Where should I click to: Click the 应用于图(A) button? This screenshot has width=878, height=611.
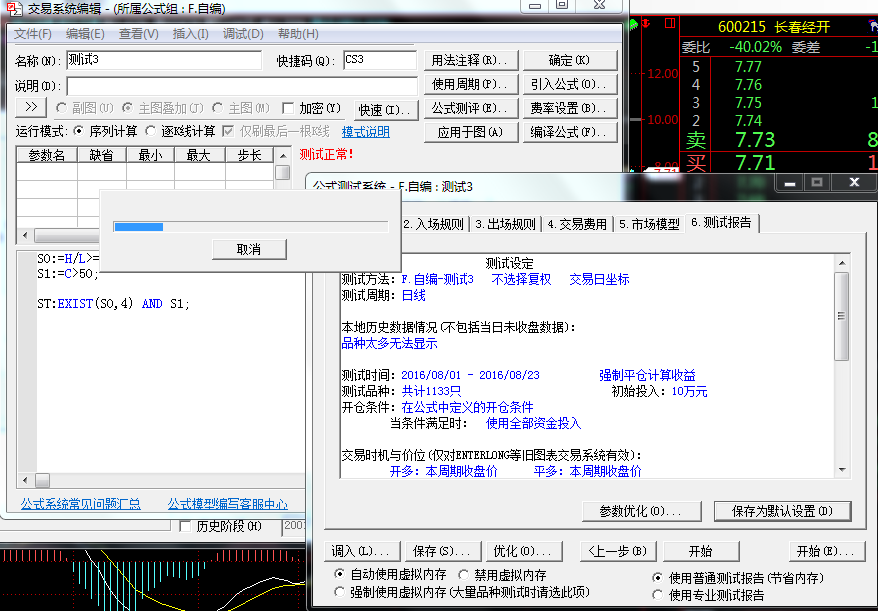click(x=470, y=132)
